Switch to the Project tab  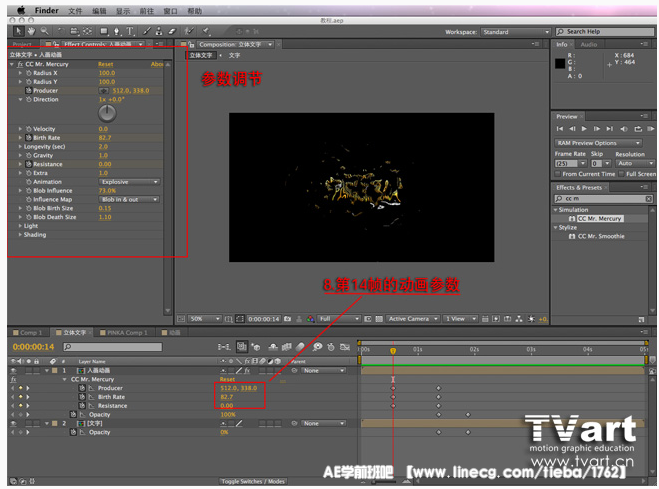click(x=22, y=45)
